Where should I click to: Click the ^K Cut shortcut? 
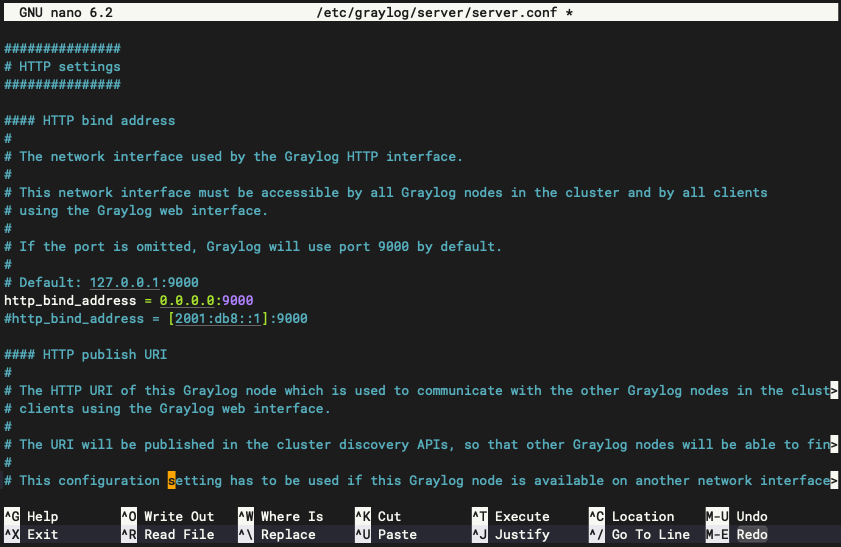tap(378, 516)
